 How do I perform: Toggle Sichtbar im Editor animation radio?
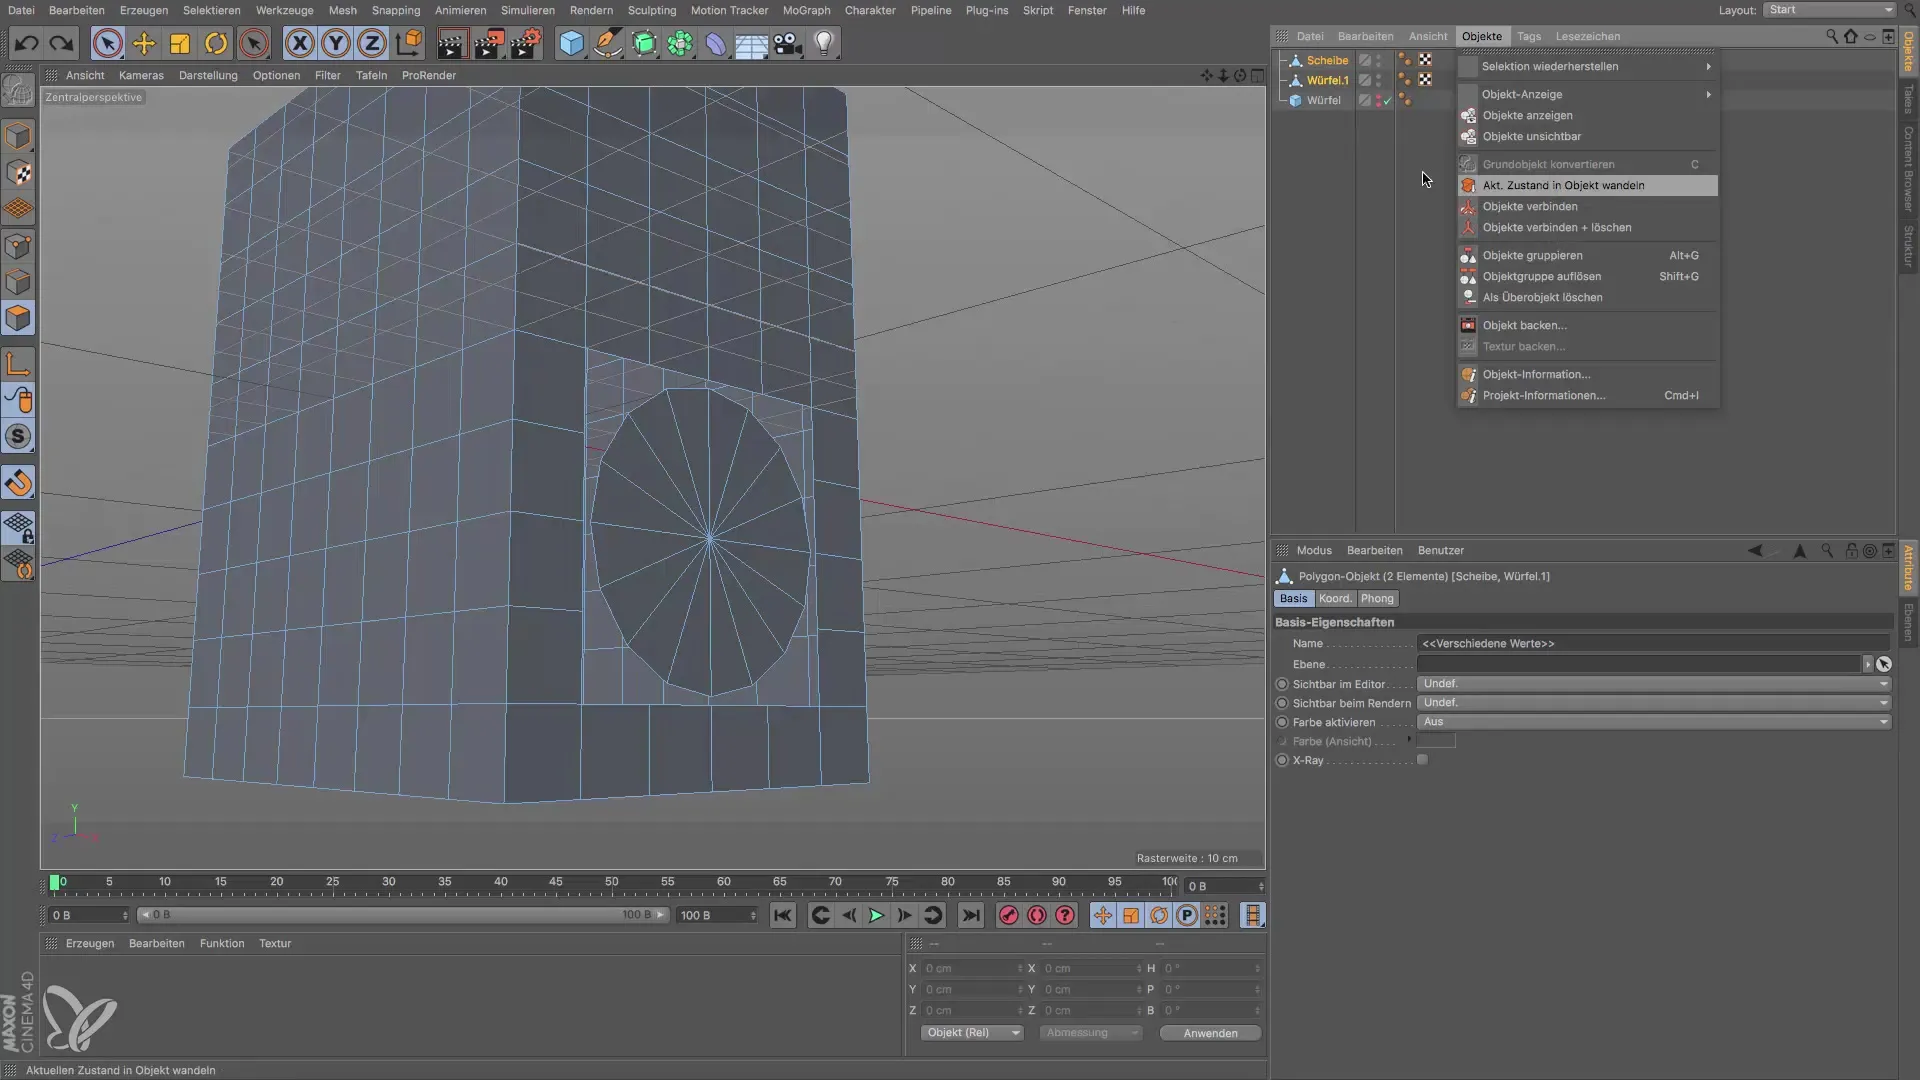click(1282, 684)
